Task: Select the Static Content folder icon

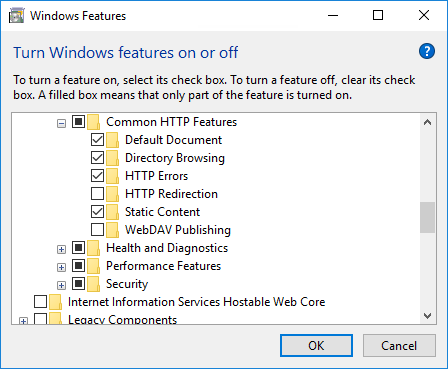Action: (x=113, y=212)
